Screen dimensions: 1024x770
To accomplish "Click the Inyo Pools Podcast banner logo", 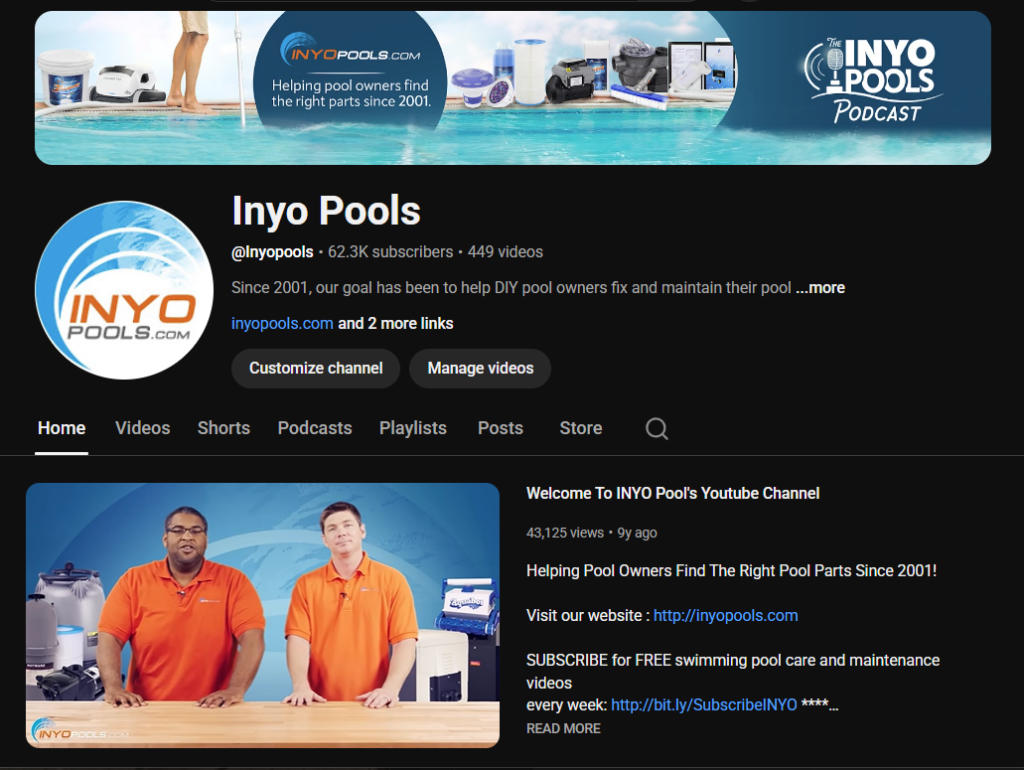I will pyautogui.click(x=871, y=80).
